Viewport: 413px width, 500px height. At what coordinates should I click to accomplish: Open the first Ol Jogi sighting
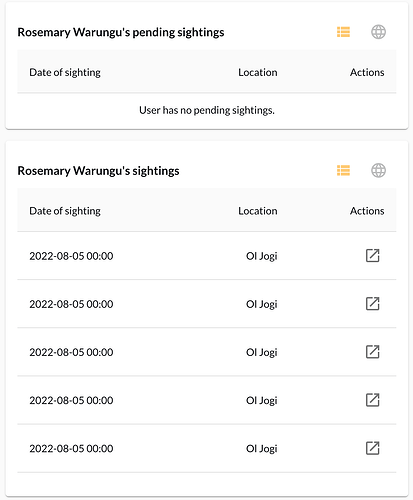[372, 256]
